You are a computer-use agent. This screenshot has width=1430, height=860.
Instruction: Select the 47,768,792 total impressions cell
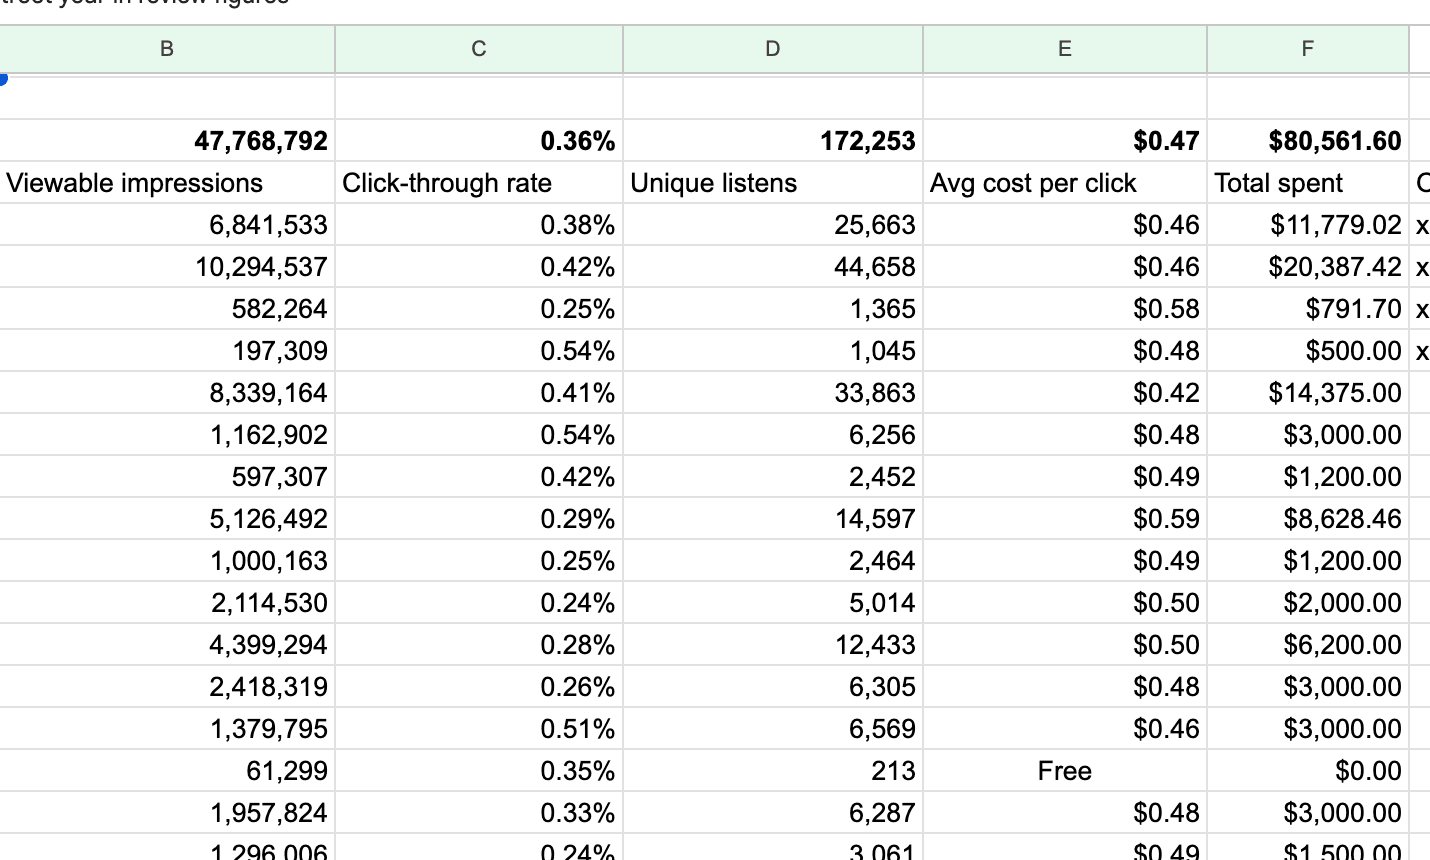coord(166,141)
